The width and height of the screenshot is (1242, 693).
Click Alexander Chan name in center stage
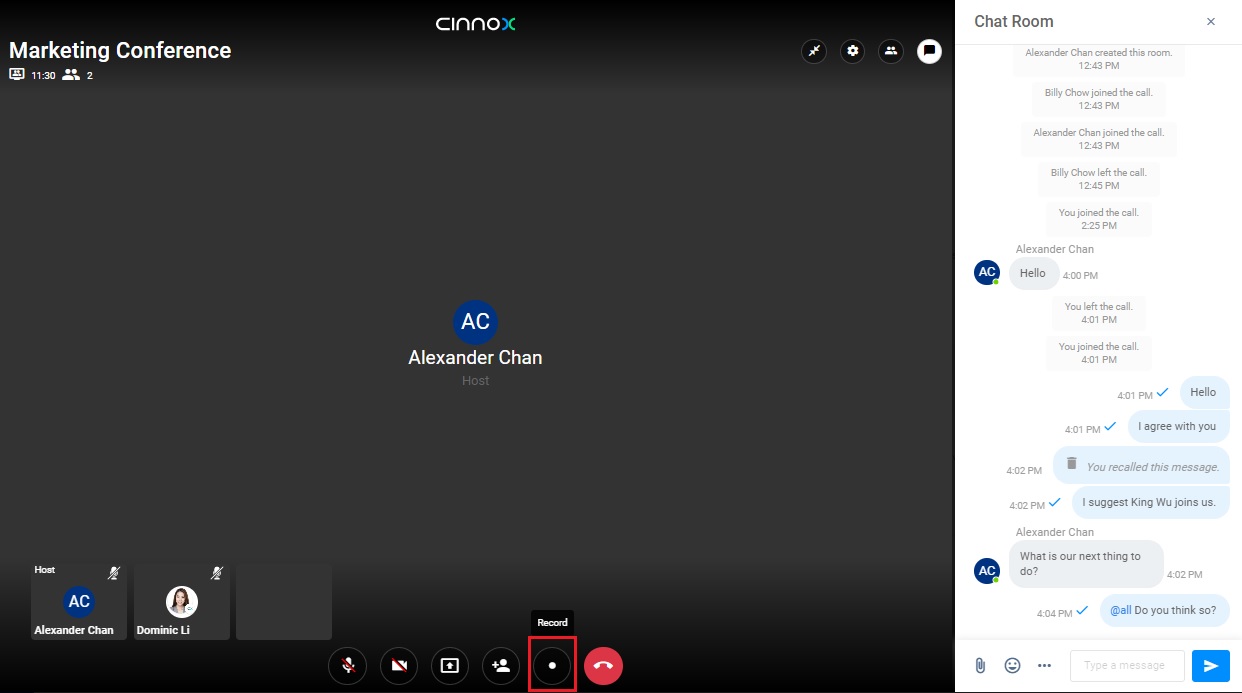click(x=476, y=357)
